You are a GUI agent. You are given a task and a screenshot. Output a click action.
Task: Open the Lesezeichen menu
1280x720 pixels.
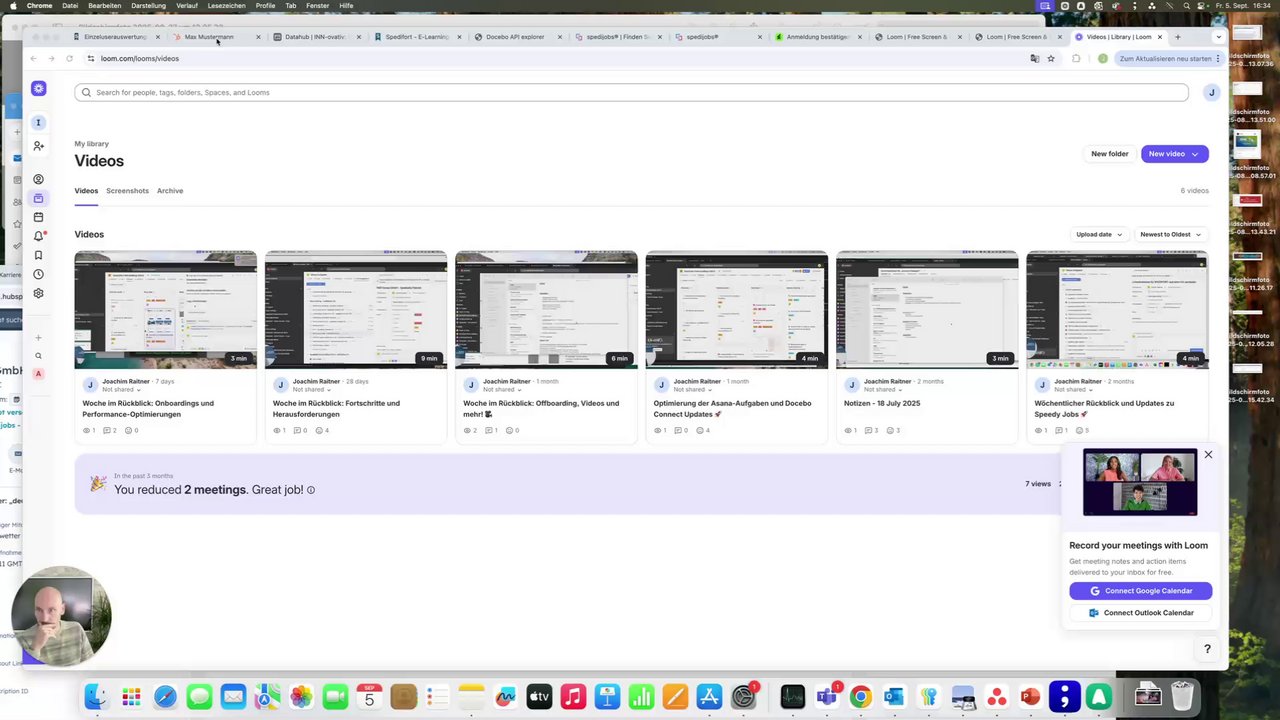point(226,6)
